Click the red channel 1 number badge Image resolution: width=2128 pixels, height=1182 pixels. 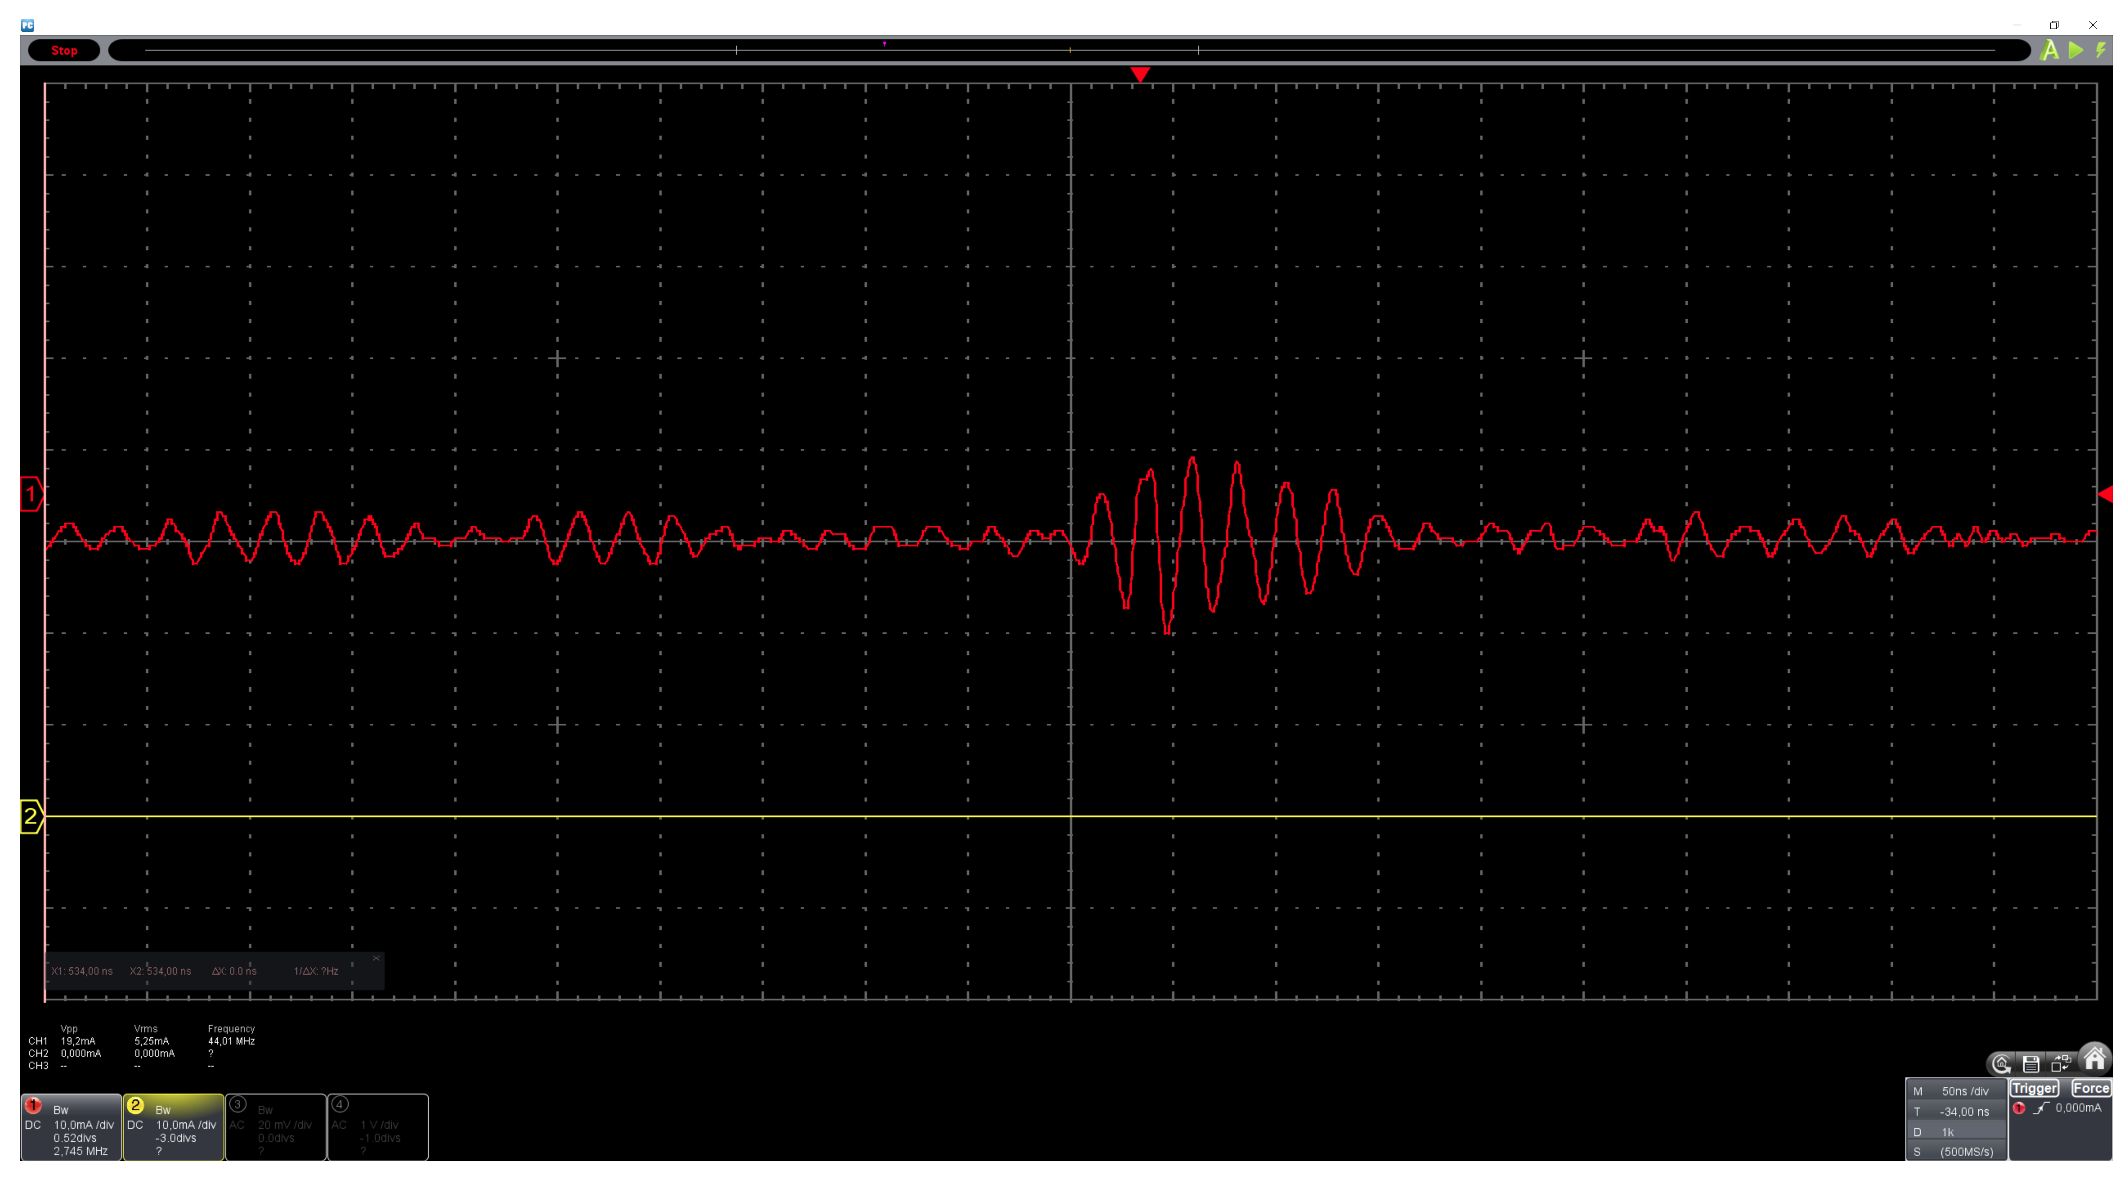33,1105
